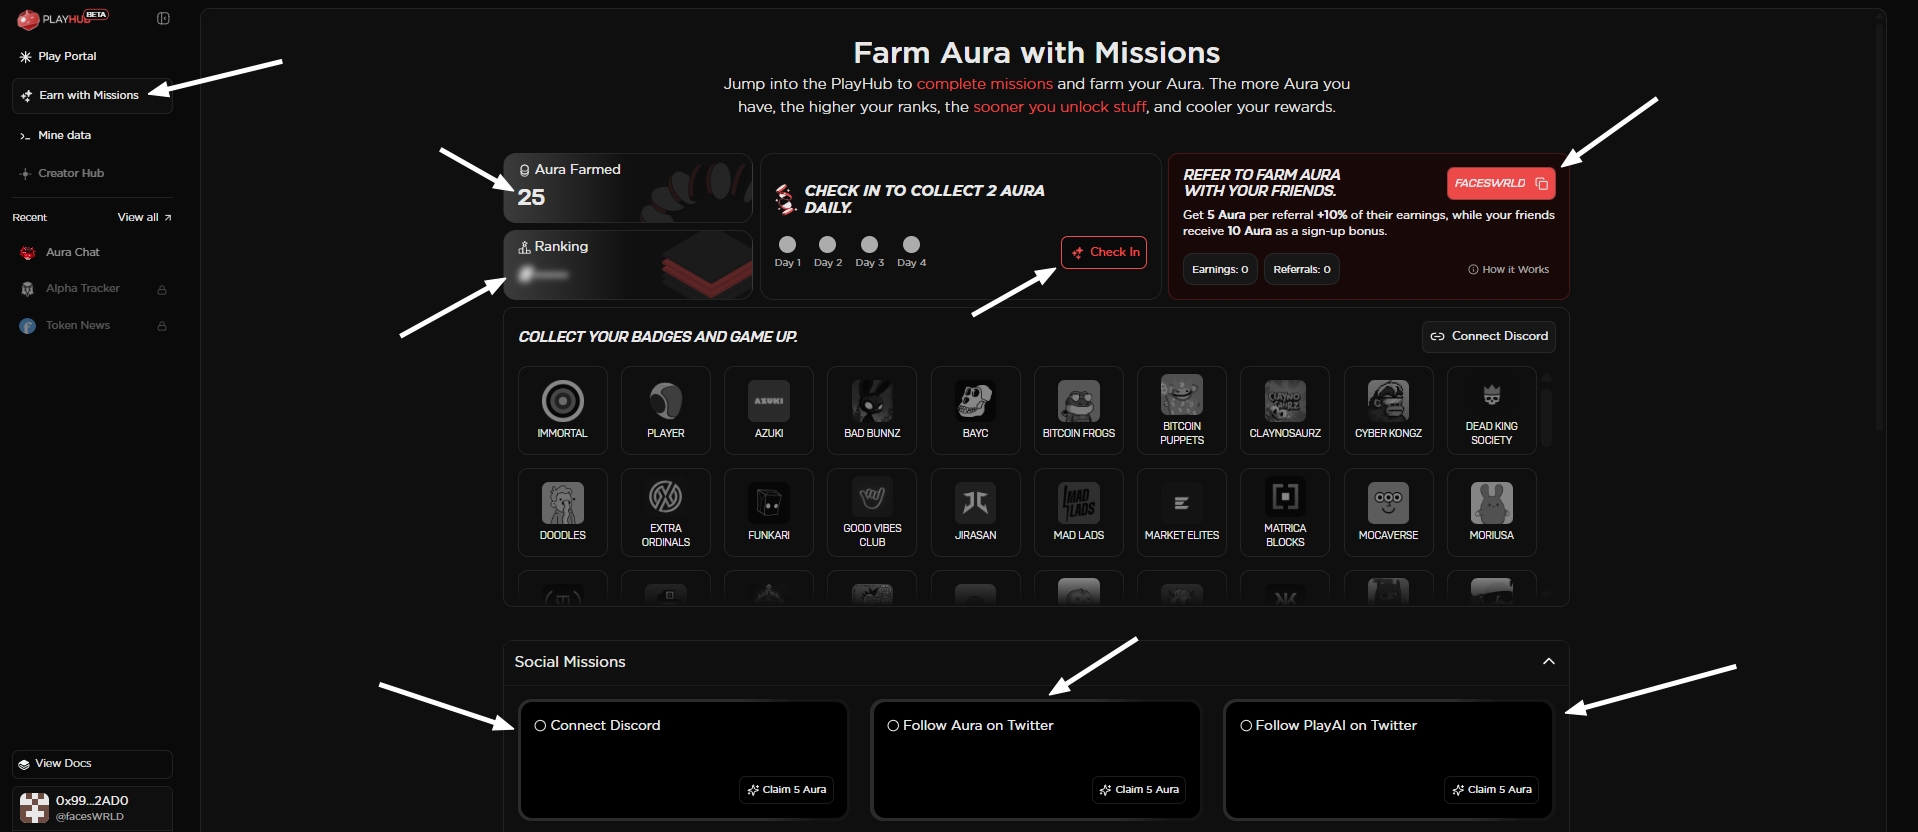Open the 0x99...2AD0 wallet profile
1918x832 pixels.
[x=92, y=808]
